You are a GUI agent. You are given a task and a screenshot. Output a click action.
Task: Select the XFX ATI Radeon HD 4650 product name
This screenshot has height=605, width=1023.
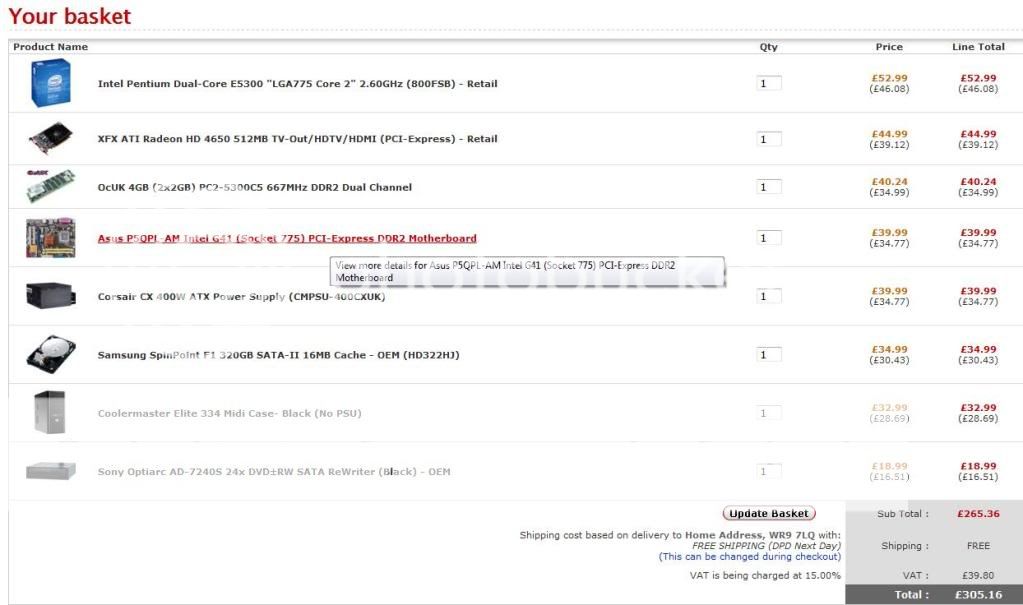click(297, 139)
